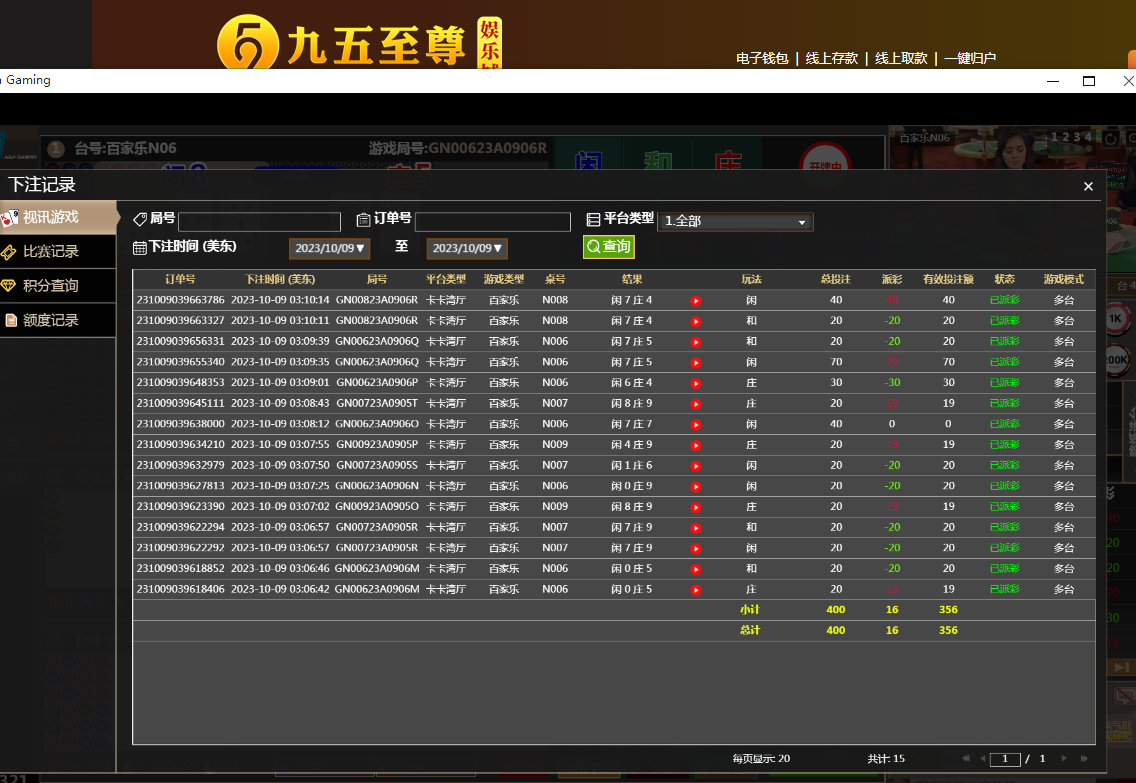Focus the 订单号 text field
The height and width of the screenshot is (783, 1136).
pos(492,222)
